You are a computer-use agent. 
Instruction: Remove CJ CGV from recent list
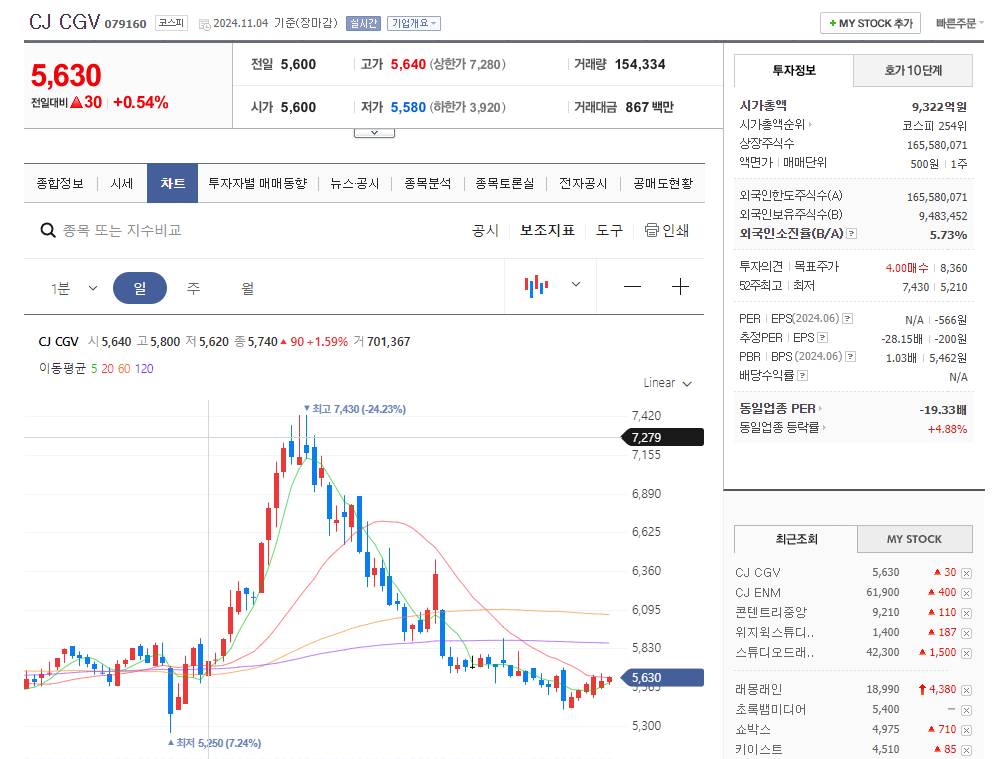tap(966, 573)
